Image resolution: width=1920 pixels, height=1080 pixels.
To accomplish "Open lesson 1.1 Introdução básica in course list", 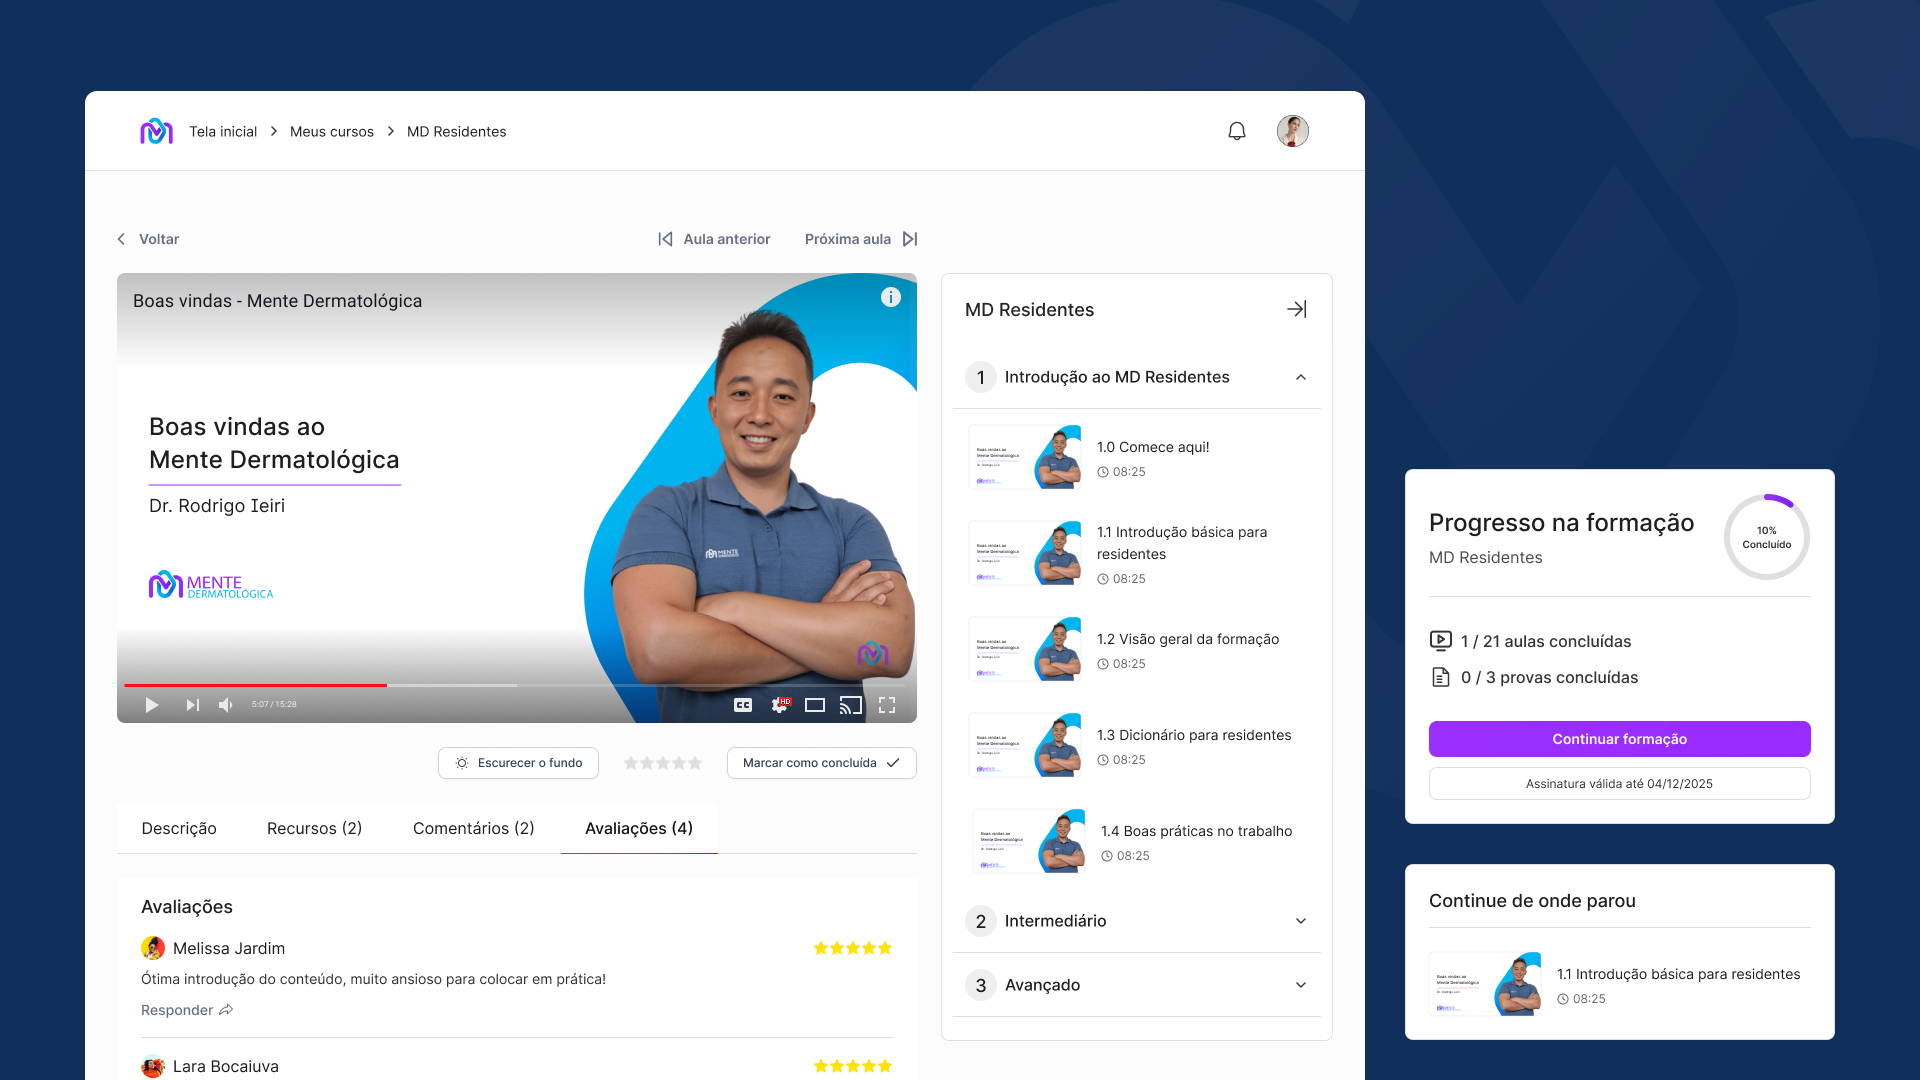I will pos(1137,554).
